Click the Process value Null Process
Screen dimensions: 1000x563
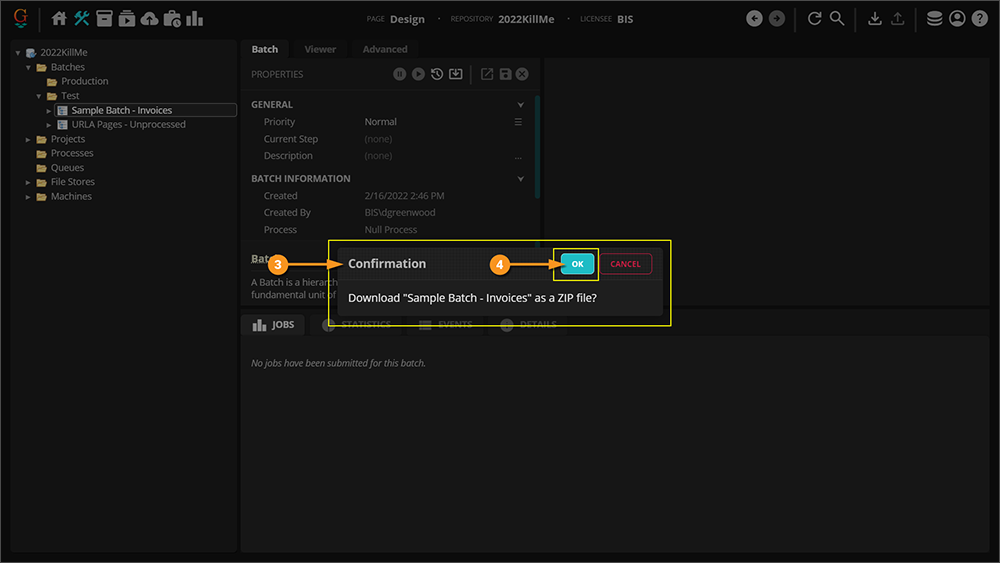pos(391,230)
